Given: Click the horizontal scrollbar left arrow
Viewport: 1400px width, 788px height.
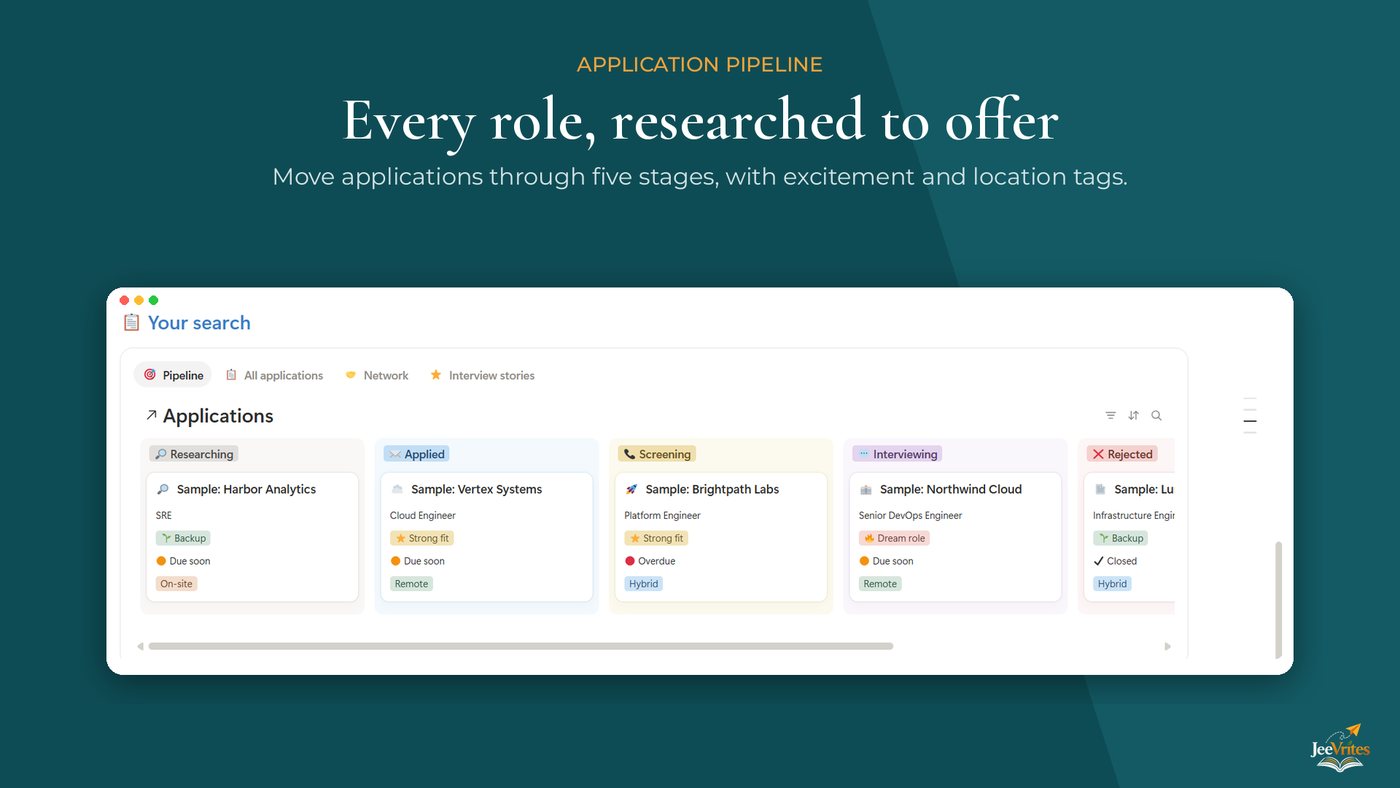Looking at the screenshot, I should (140, 646).
